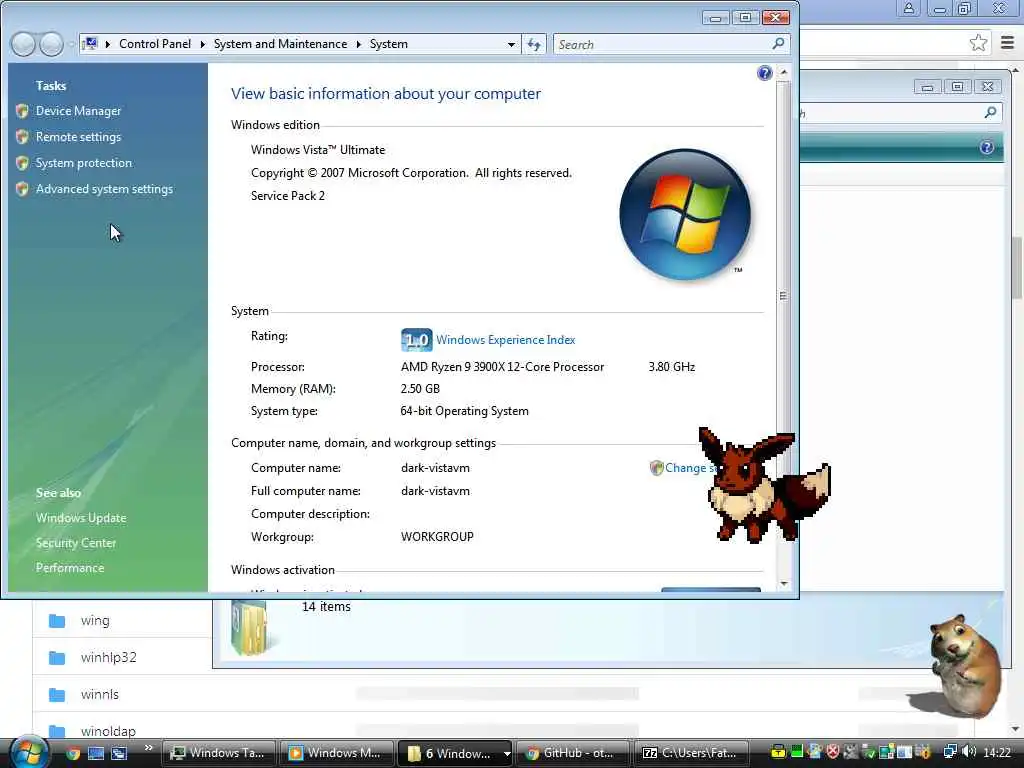Click the System window scroll up arrow
Screen dimensions: 1024x768
(x=784, y=72)
